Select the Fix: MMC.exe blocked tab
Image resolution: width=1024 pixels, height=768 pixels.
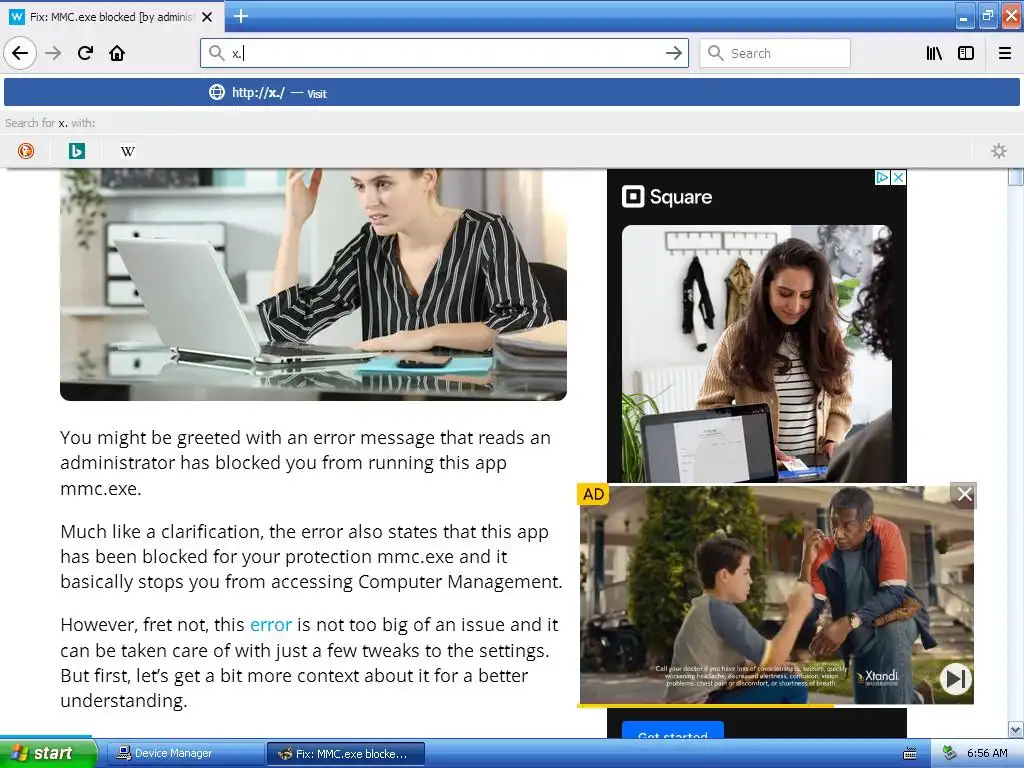[x=112, y=17]
